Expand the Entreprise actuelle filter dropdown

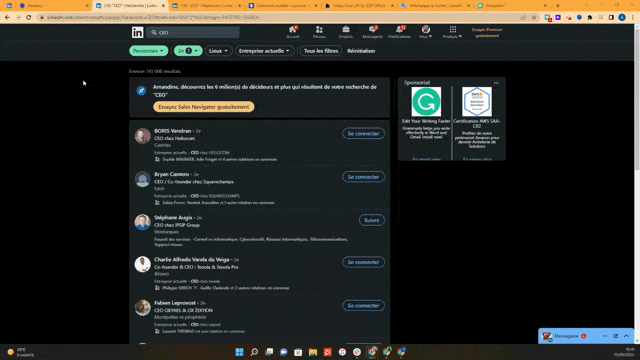[x=264, y=51]
